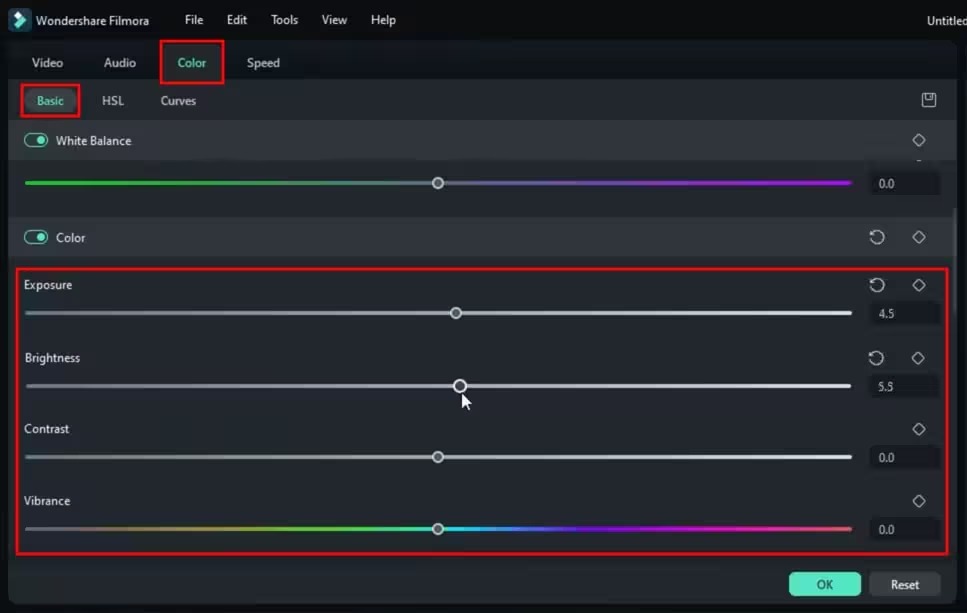Switch to the Speed tab
The image size is (967, 613).
point(263,63)
